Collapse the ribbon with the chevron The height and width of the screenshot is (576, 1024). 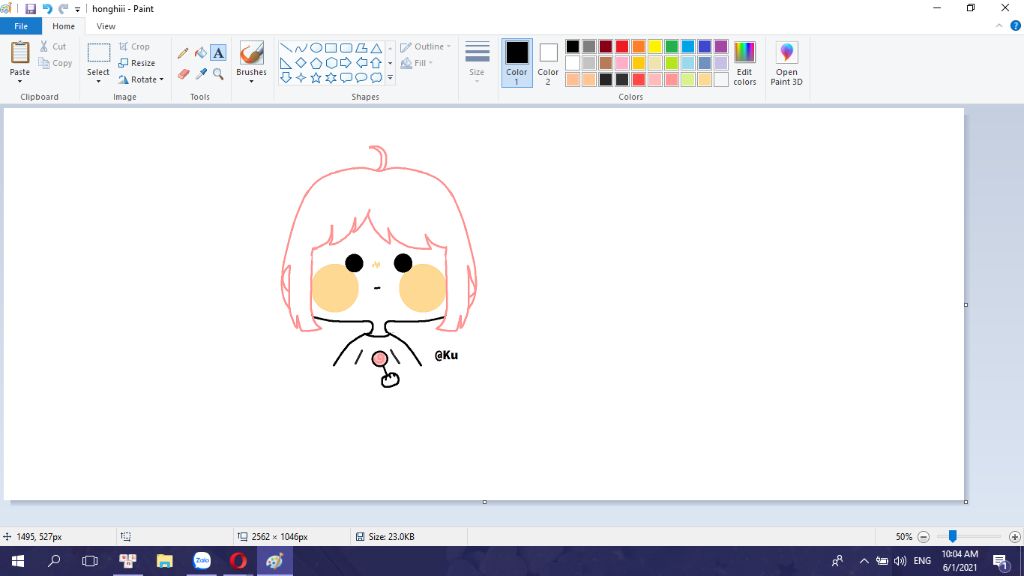(x=999, y=26)
